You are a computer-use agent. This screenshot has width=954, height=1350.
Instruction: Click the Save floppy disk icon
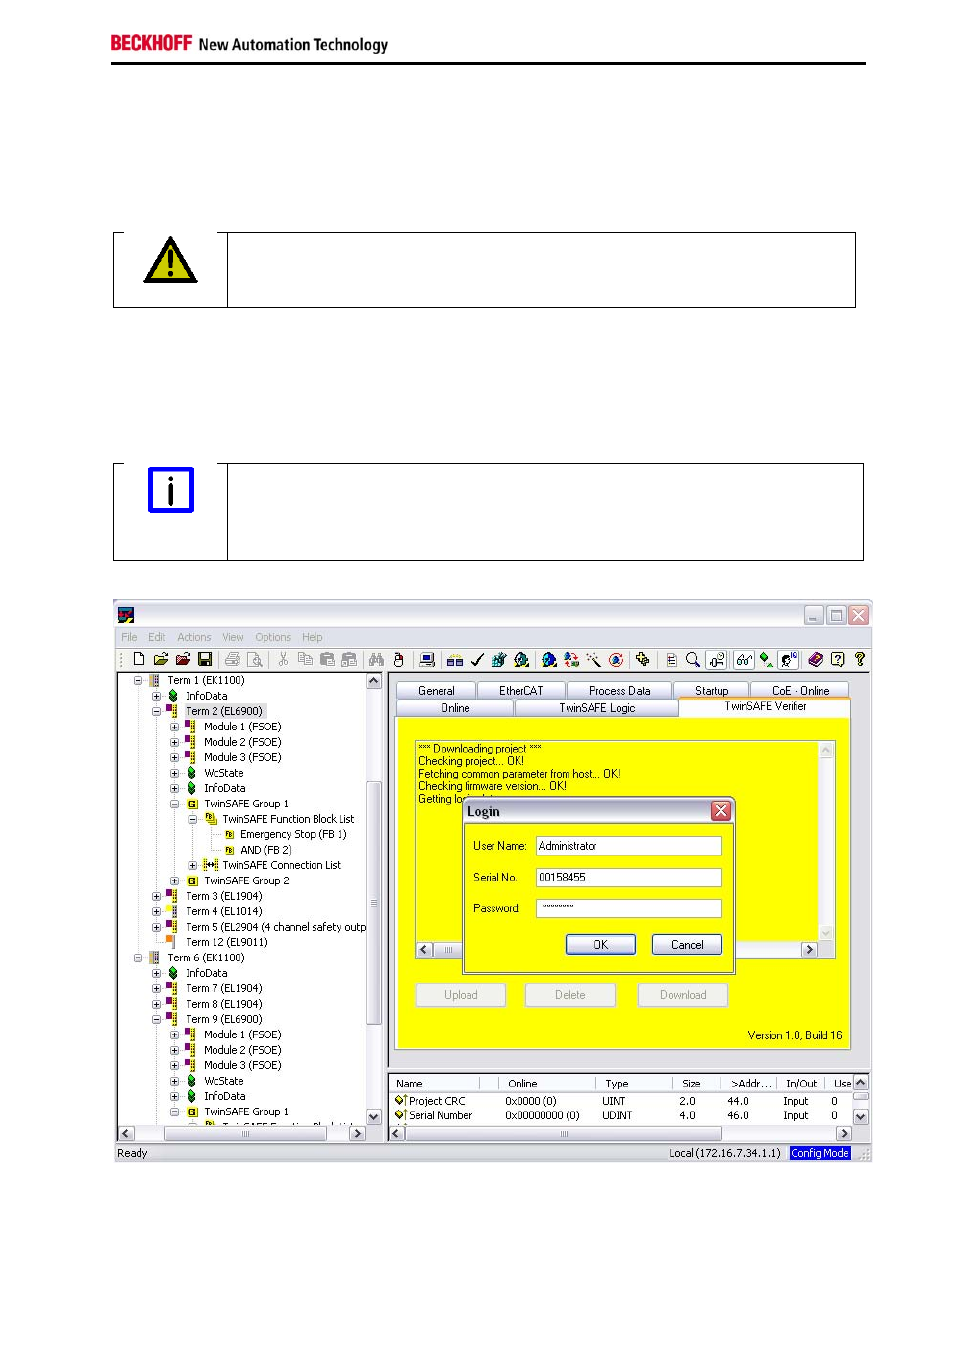205,659
